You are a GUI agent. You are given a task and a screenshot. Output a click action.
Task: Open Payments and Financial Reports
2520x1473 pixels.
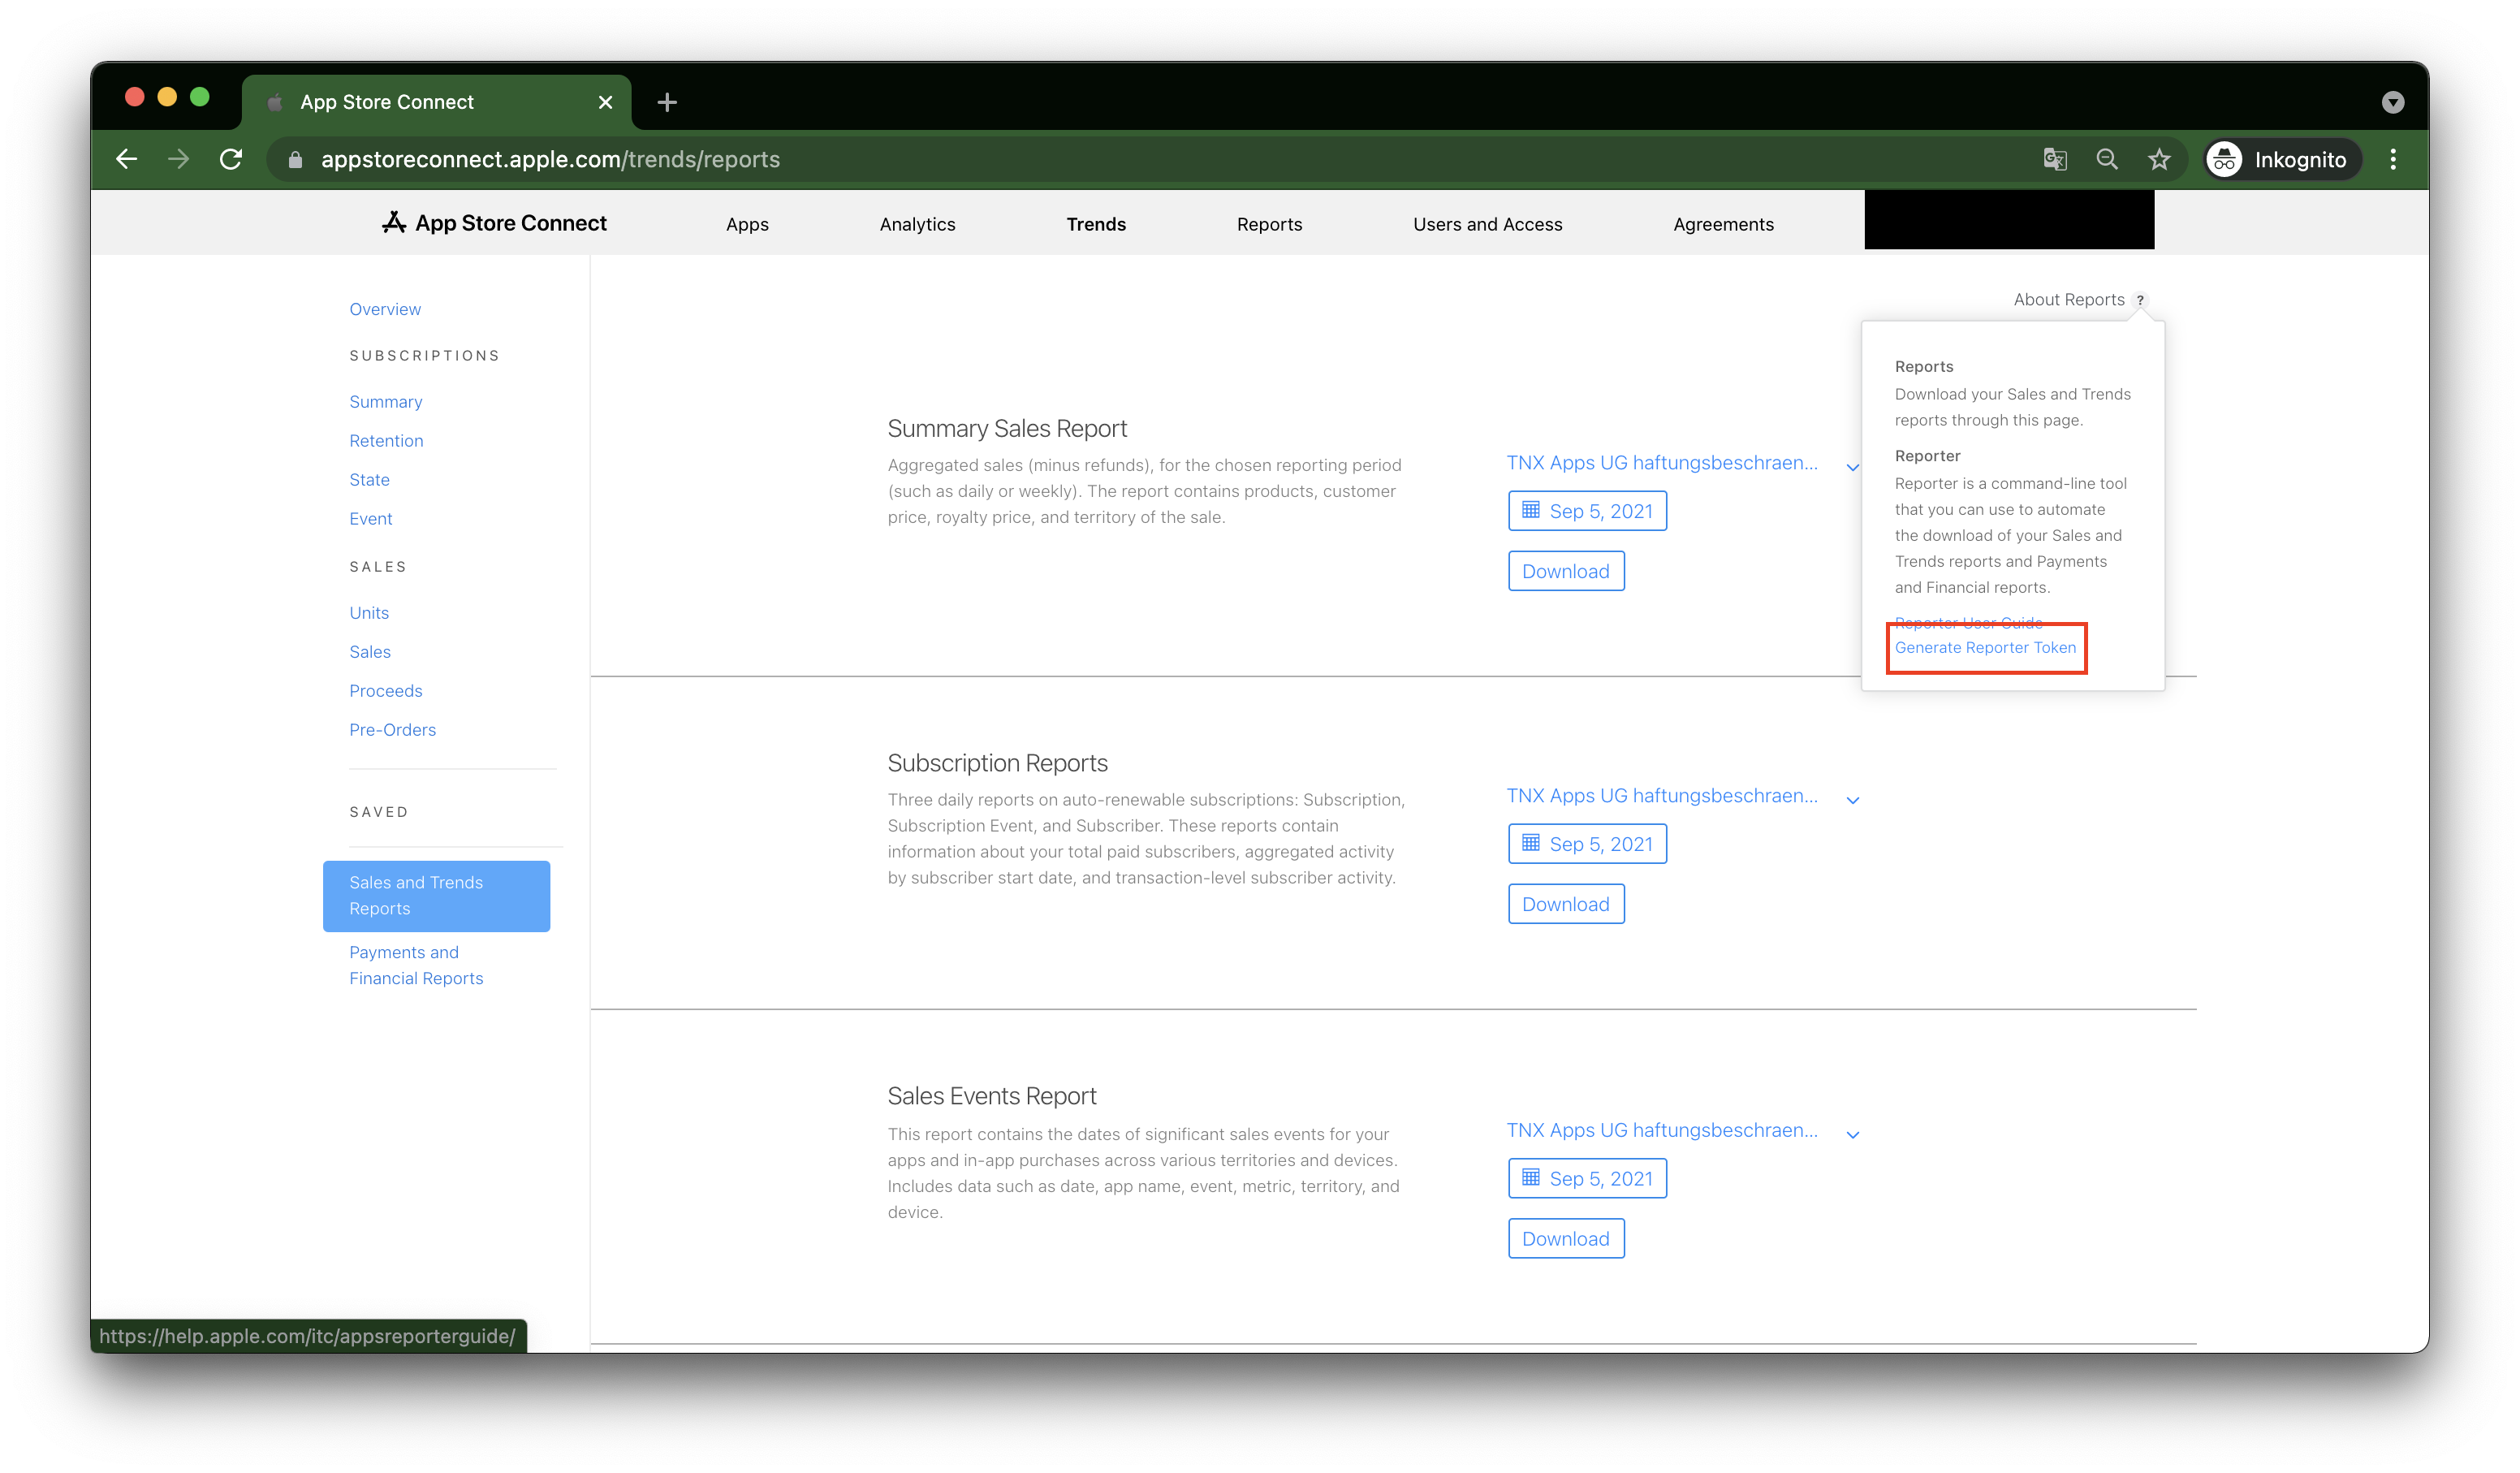[416, 965]
